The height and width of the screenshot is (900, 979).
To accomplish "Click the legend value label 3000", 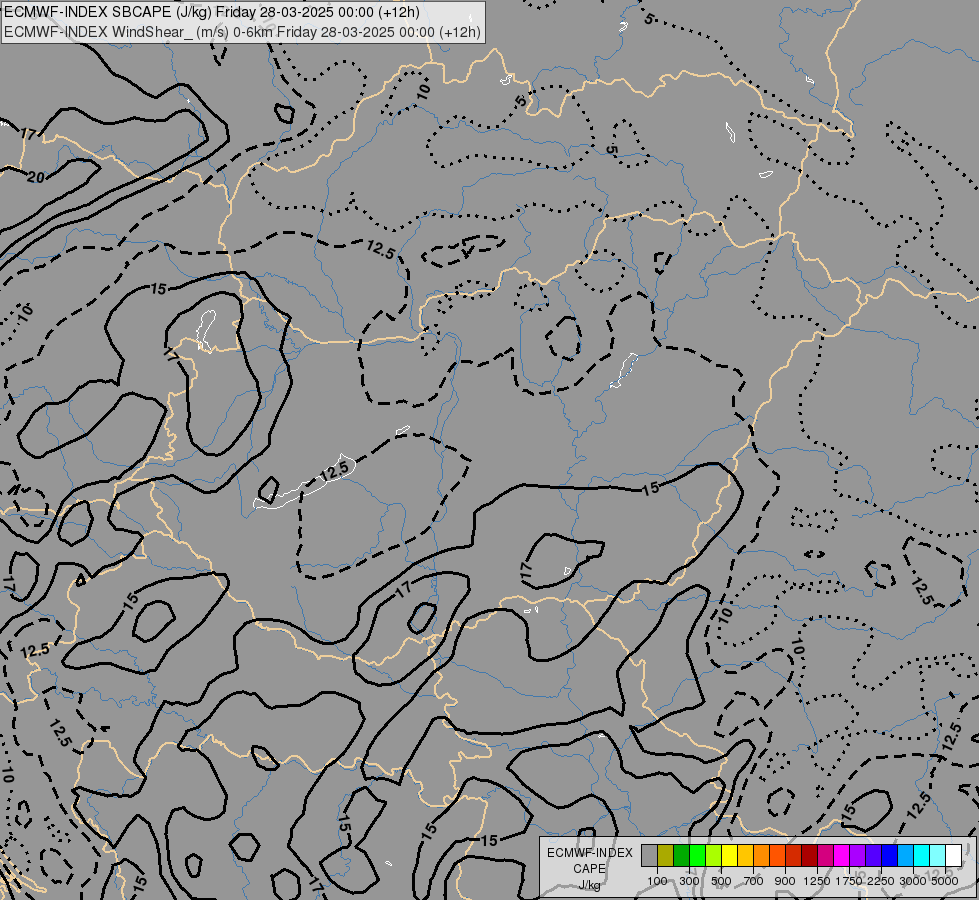I will coord(913,881).
